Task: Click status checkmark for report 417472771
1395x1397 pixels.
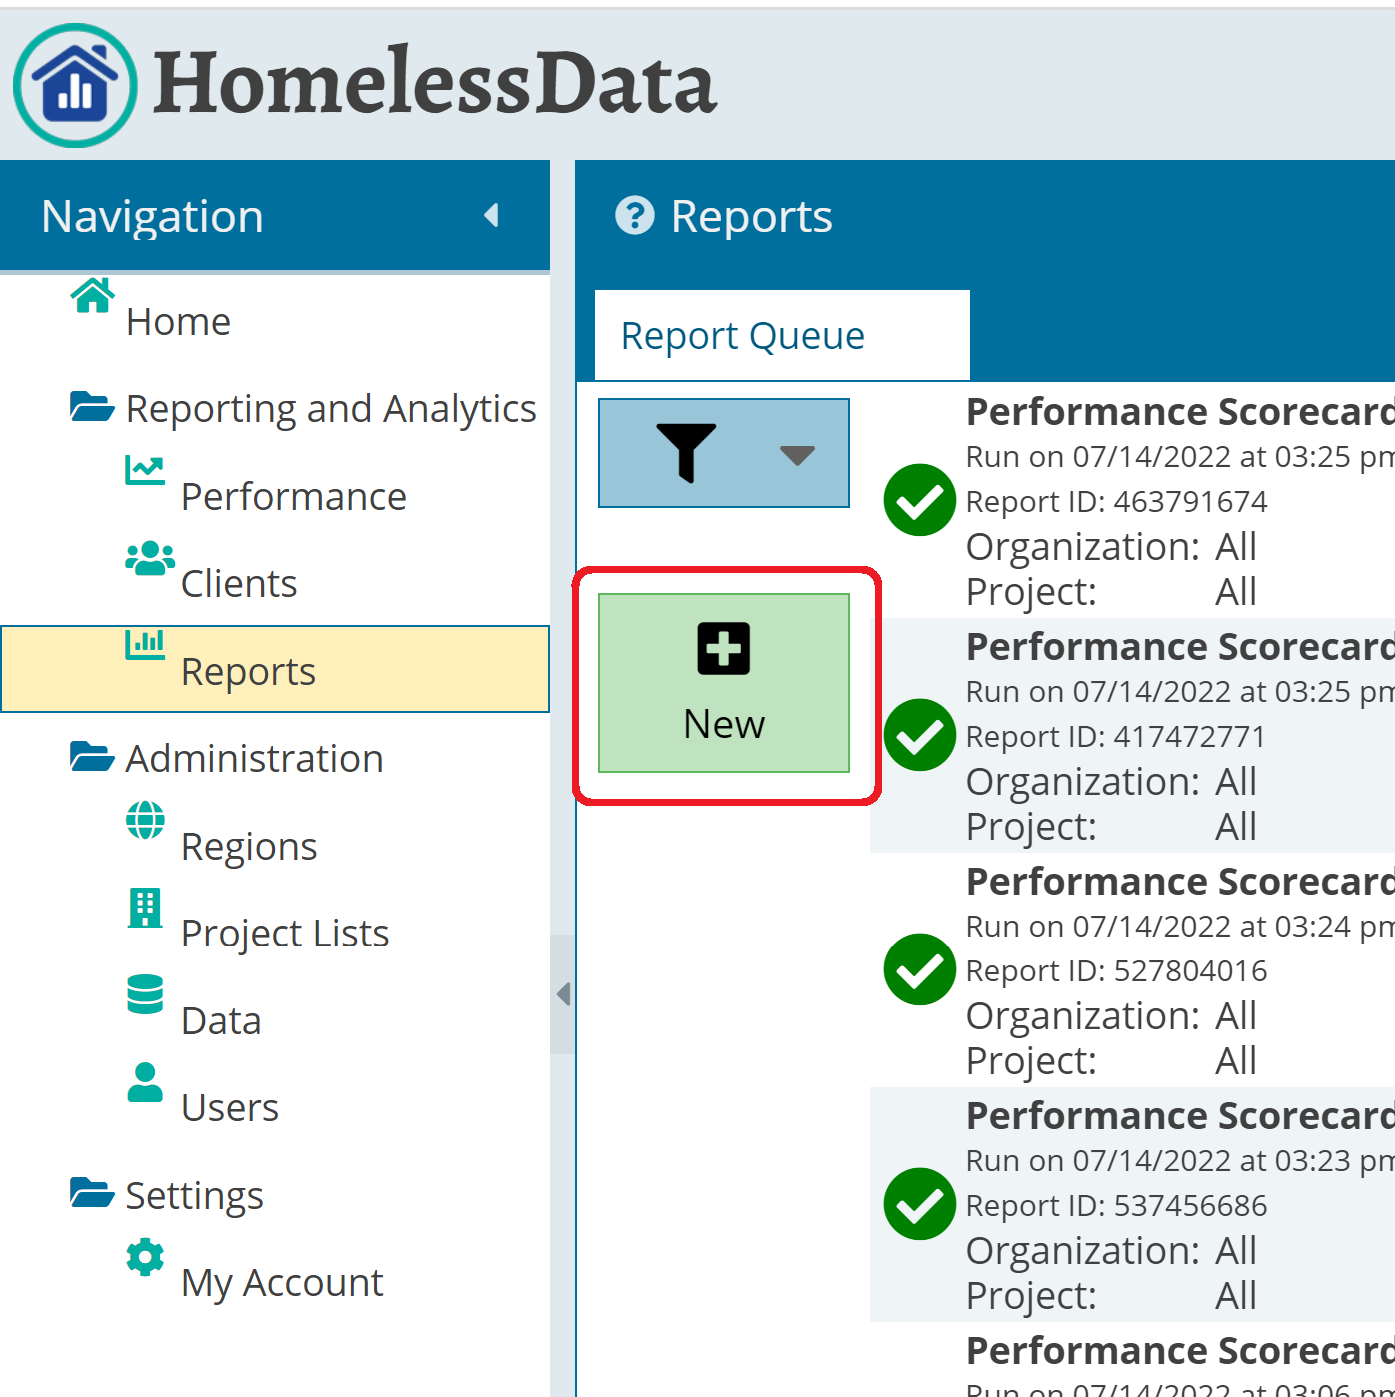Action: pos(920,735)
